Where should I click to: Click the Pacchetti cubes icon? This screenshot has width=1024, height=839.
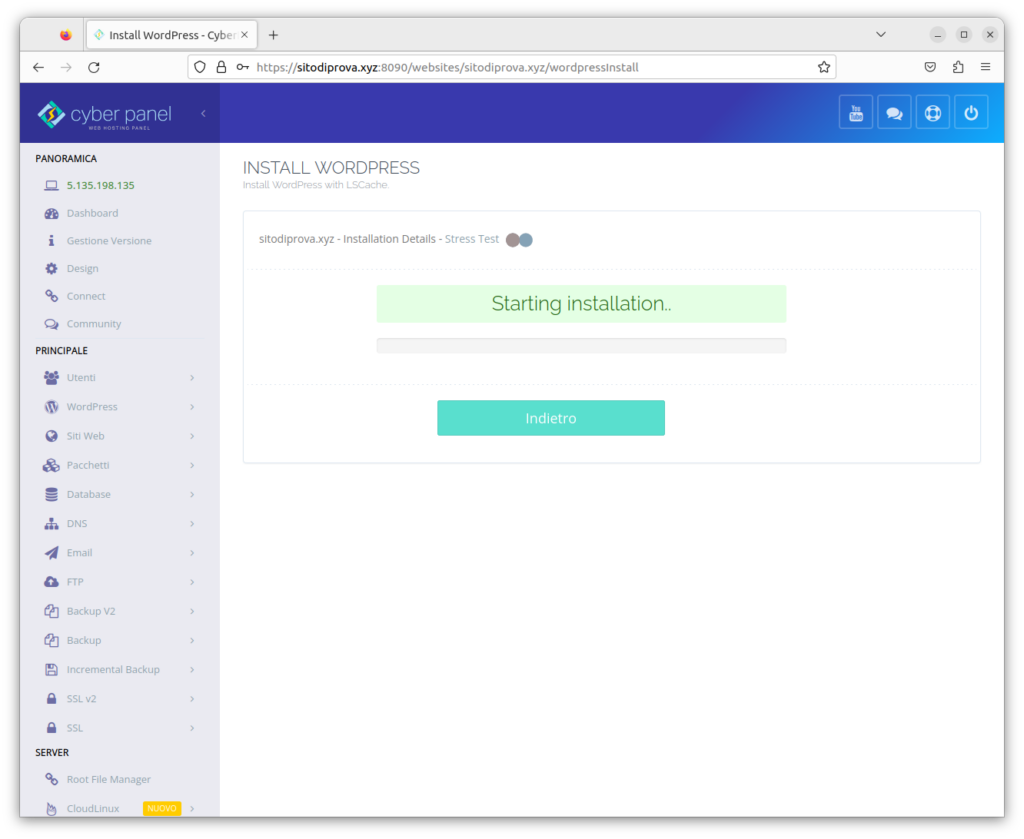(52, 465)
